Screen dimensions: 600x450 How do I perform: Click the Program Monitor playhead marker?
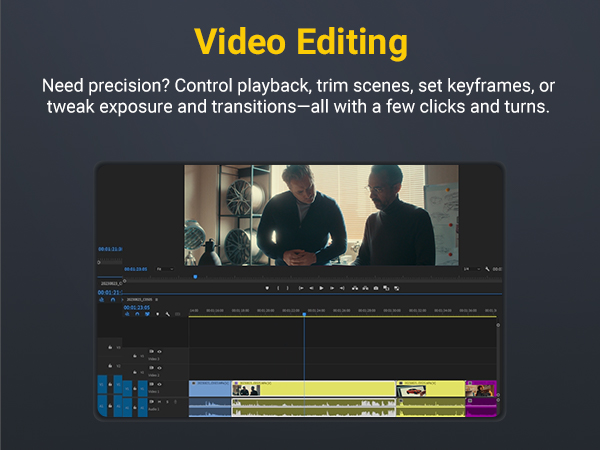tap(195, 276)
